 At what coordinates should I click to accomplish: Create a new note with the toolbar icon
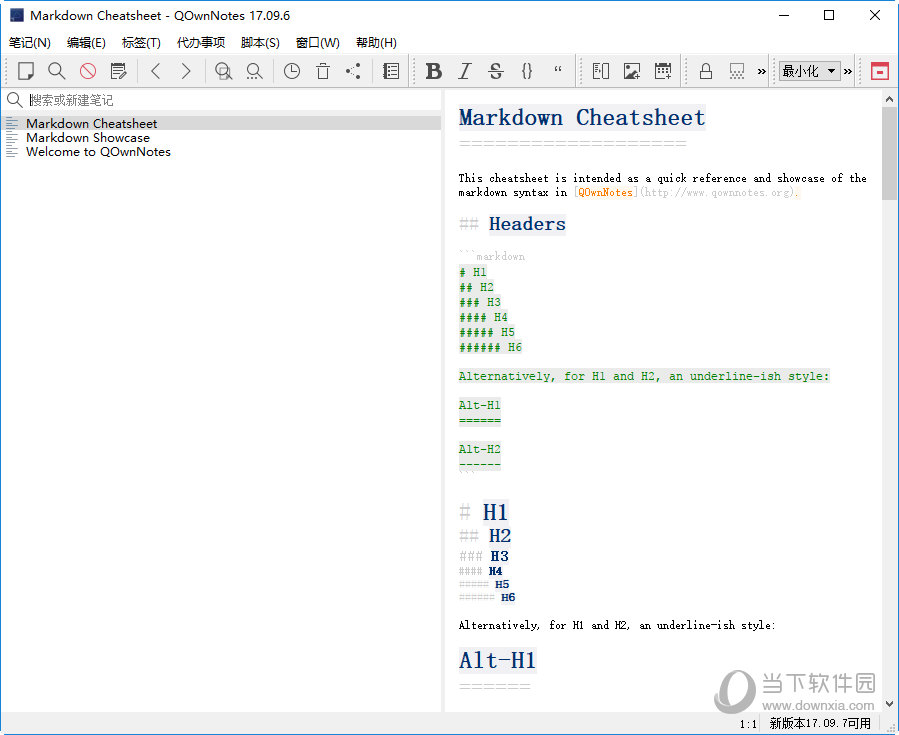click(x=26, y=71)
